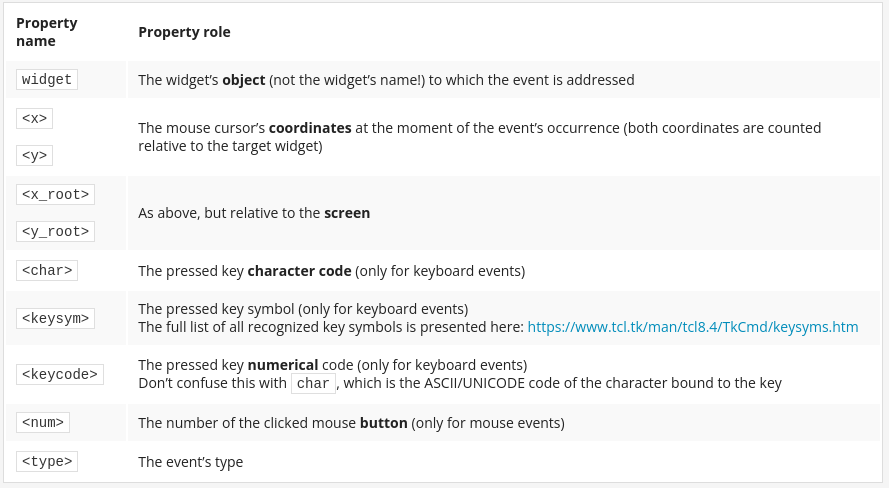Click the bold text character code
The height and width of the screenshot is (488, 889).
[x=299, y=271]
